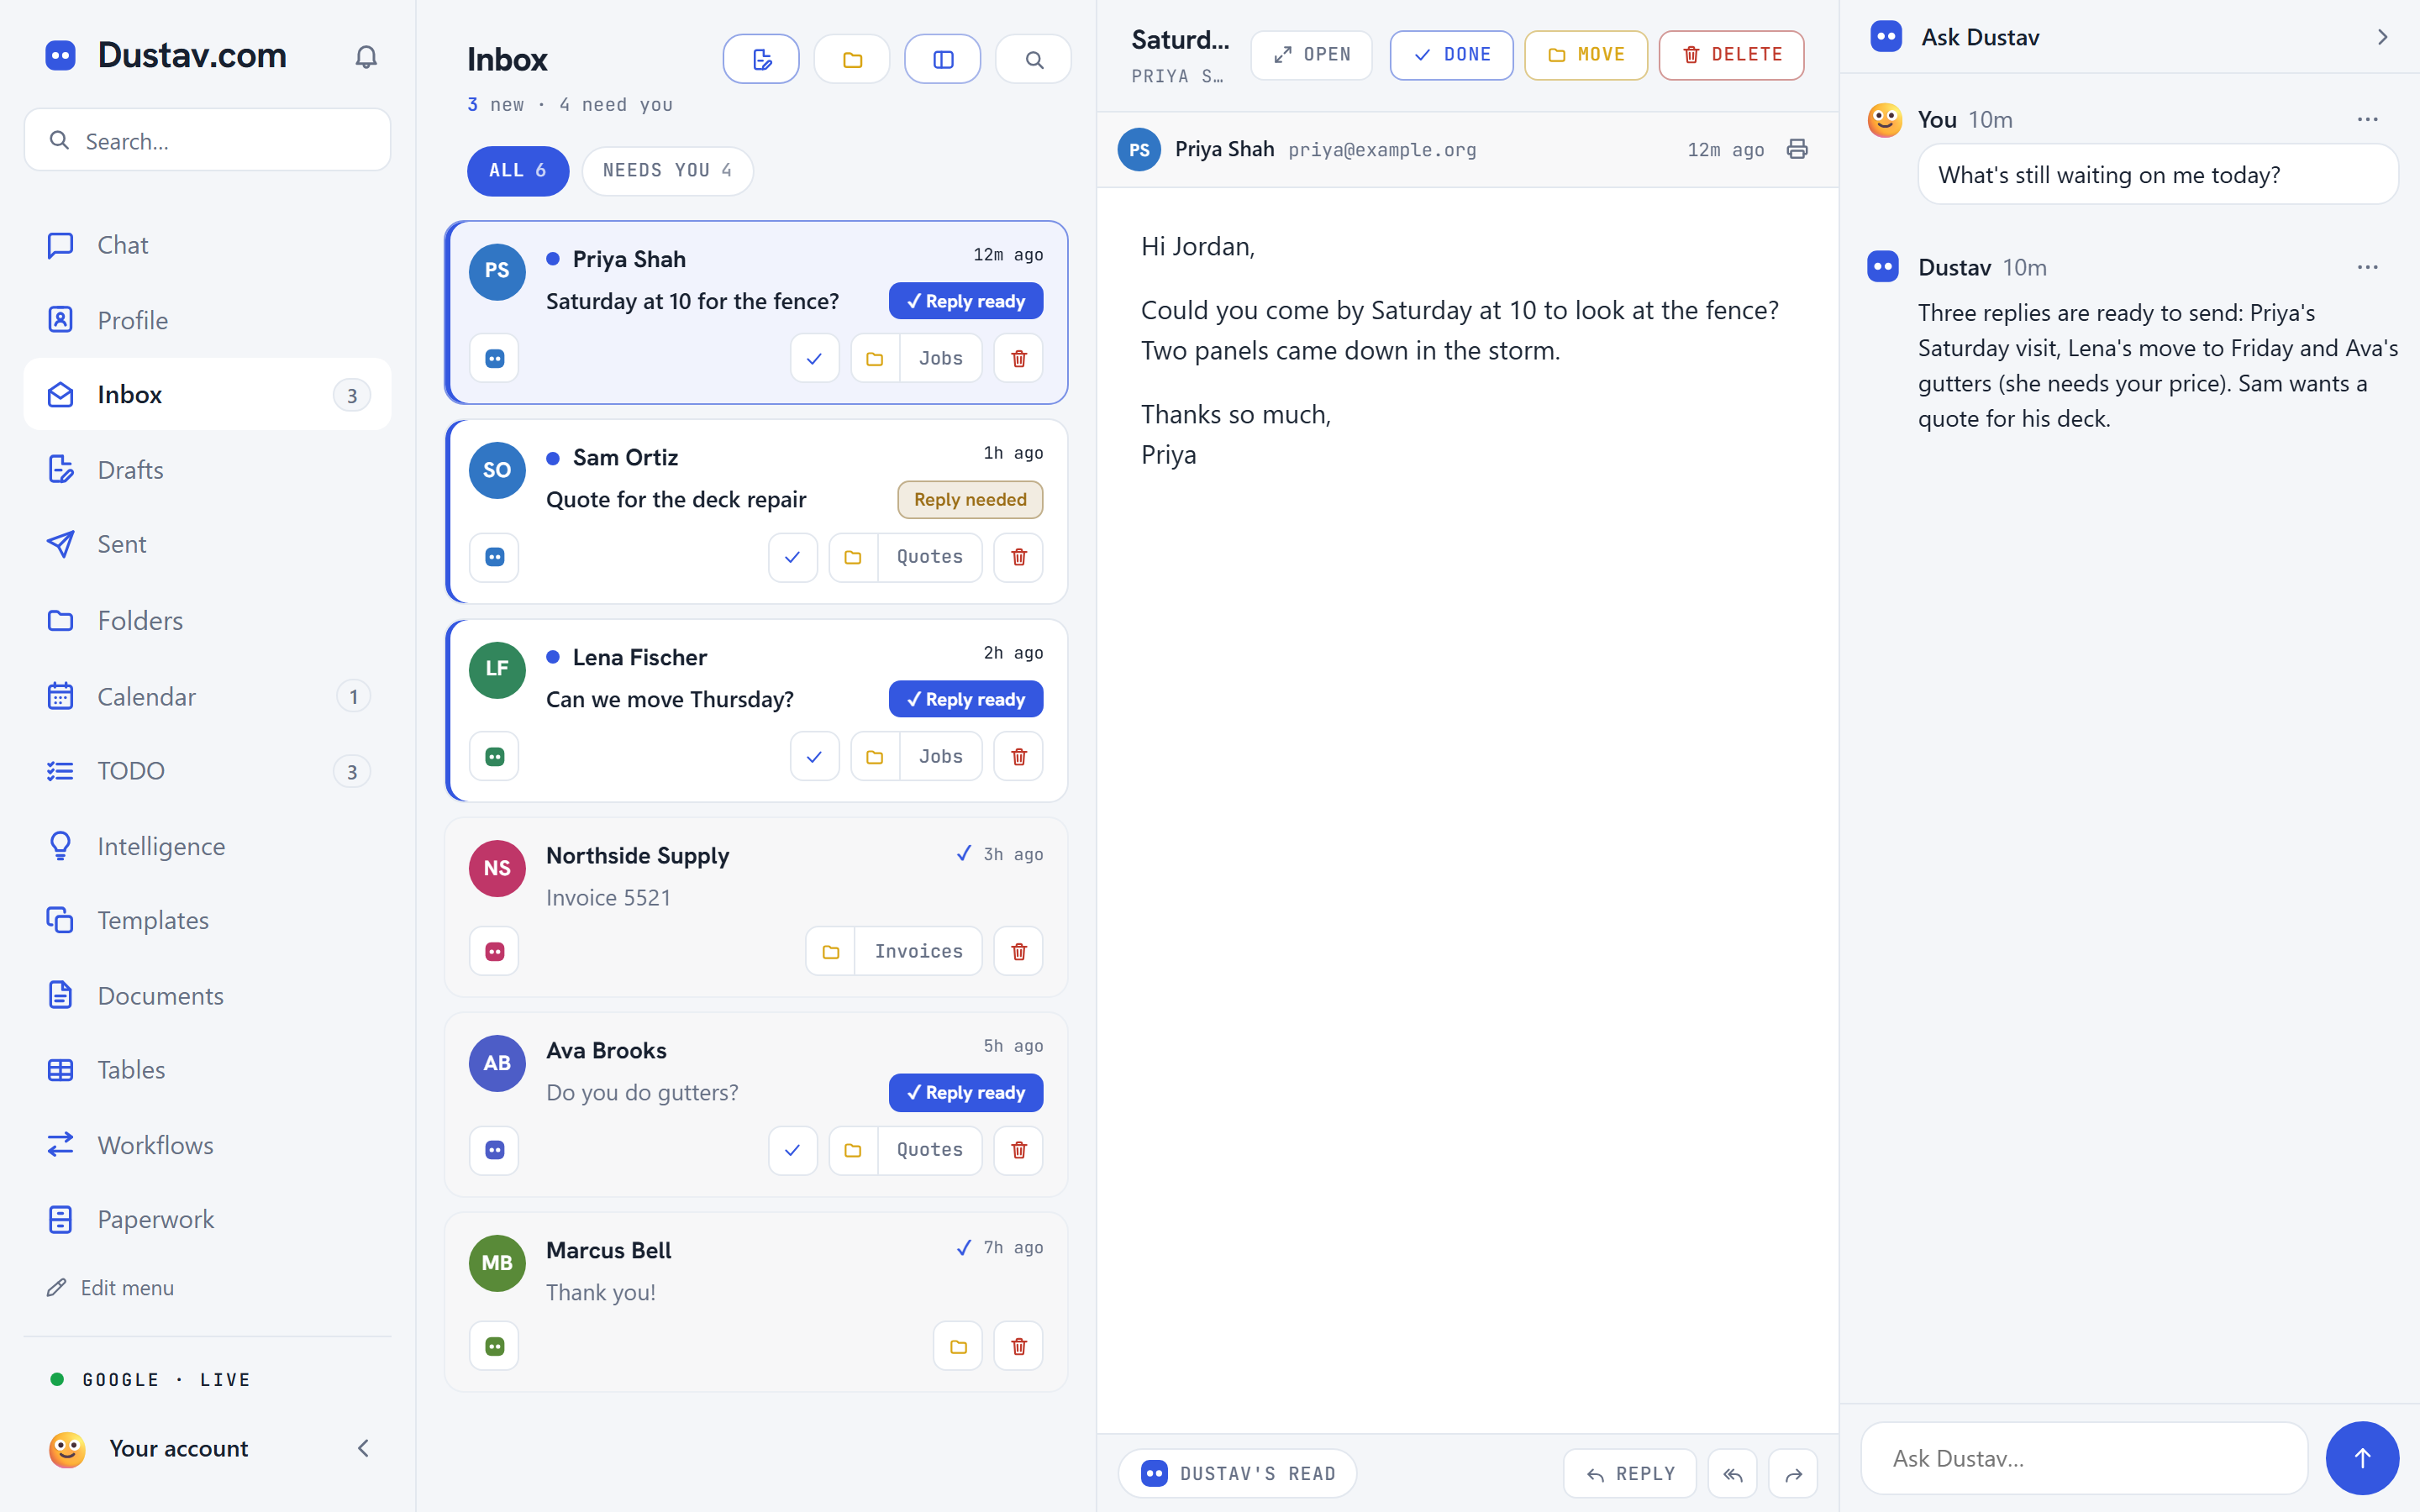
Task: Click the DELETE button for open email
Action: (x=1731, y=55)
